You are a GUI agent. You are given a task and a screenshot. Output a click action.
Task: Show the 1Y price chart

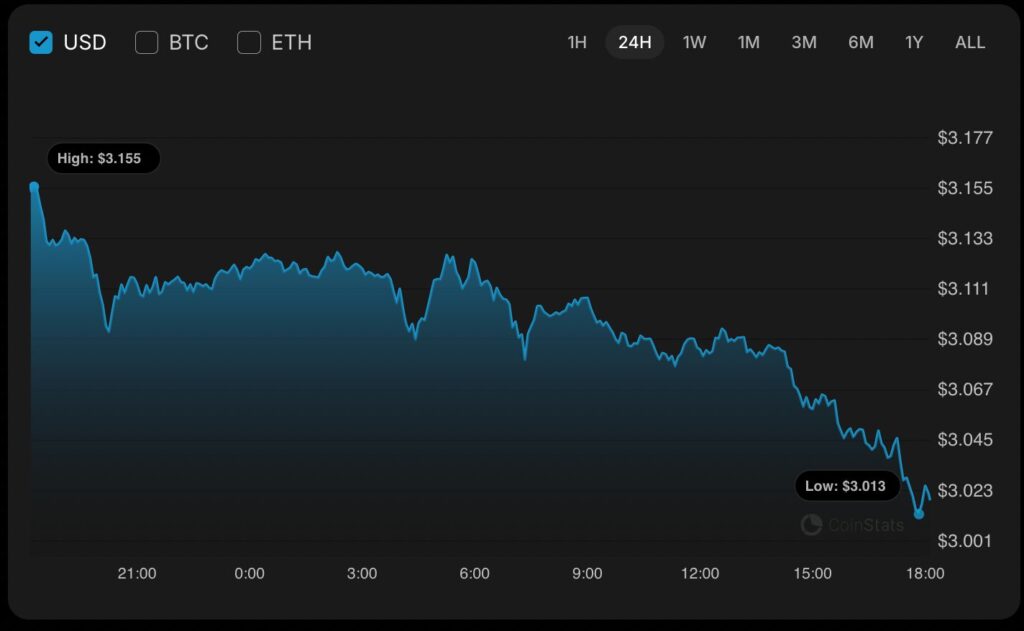pyautogui.click(x=913, y=42)
